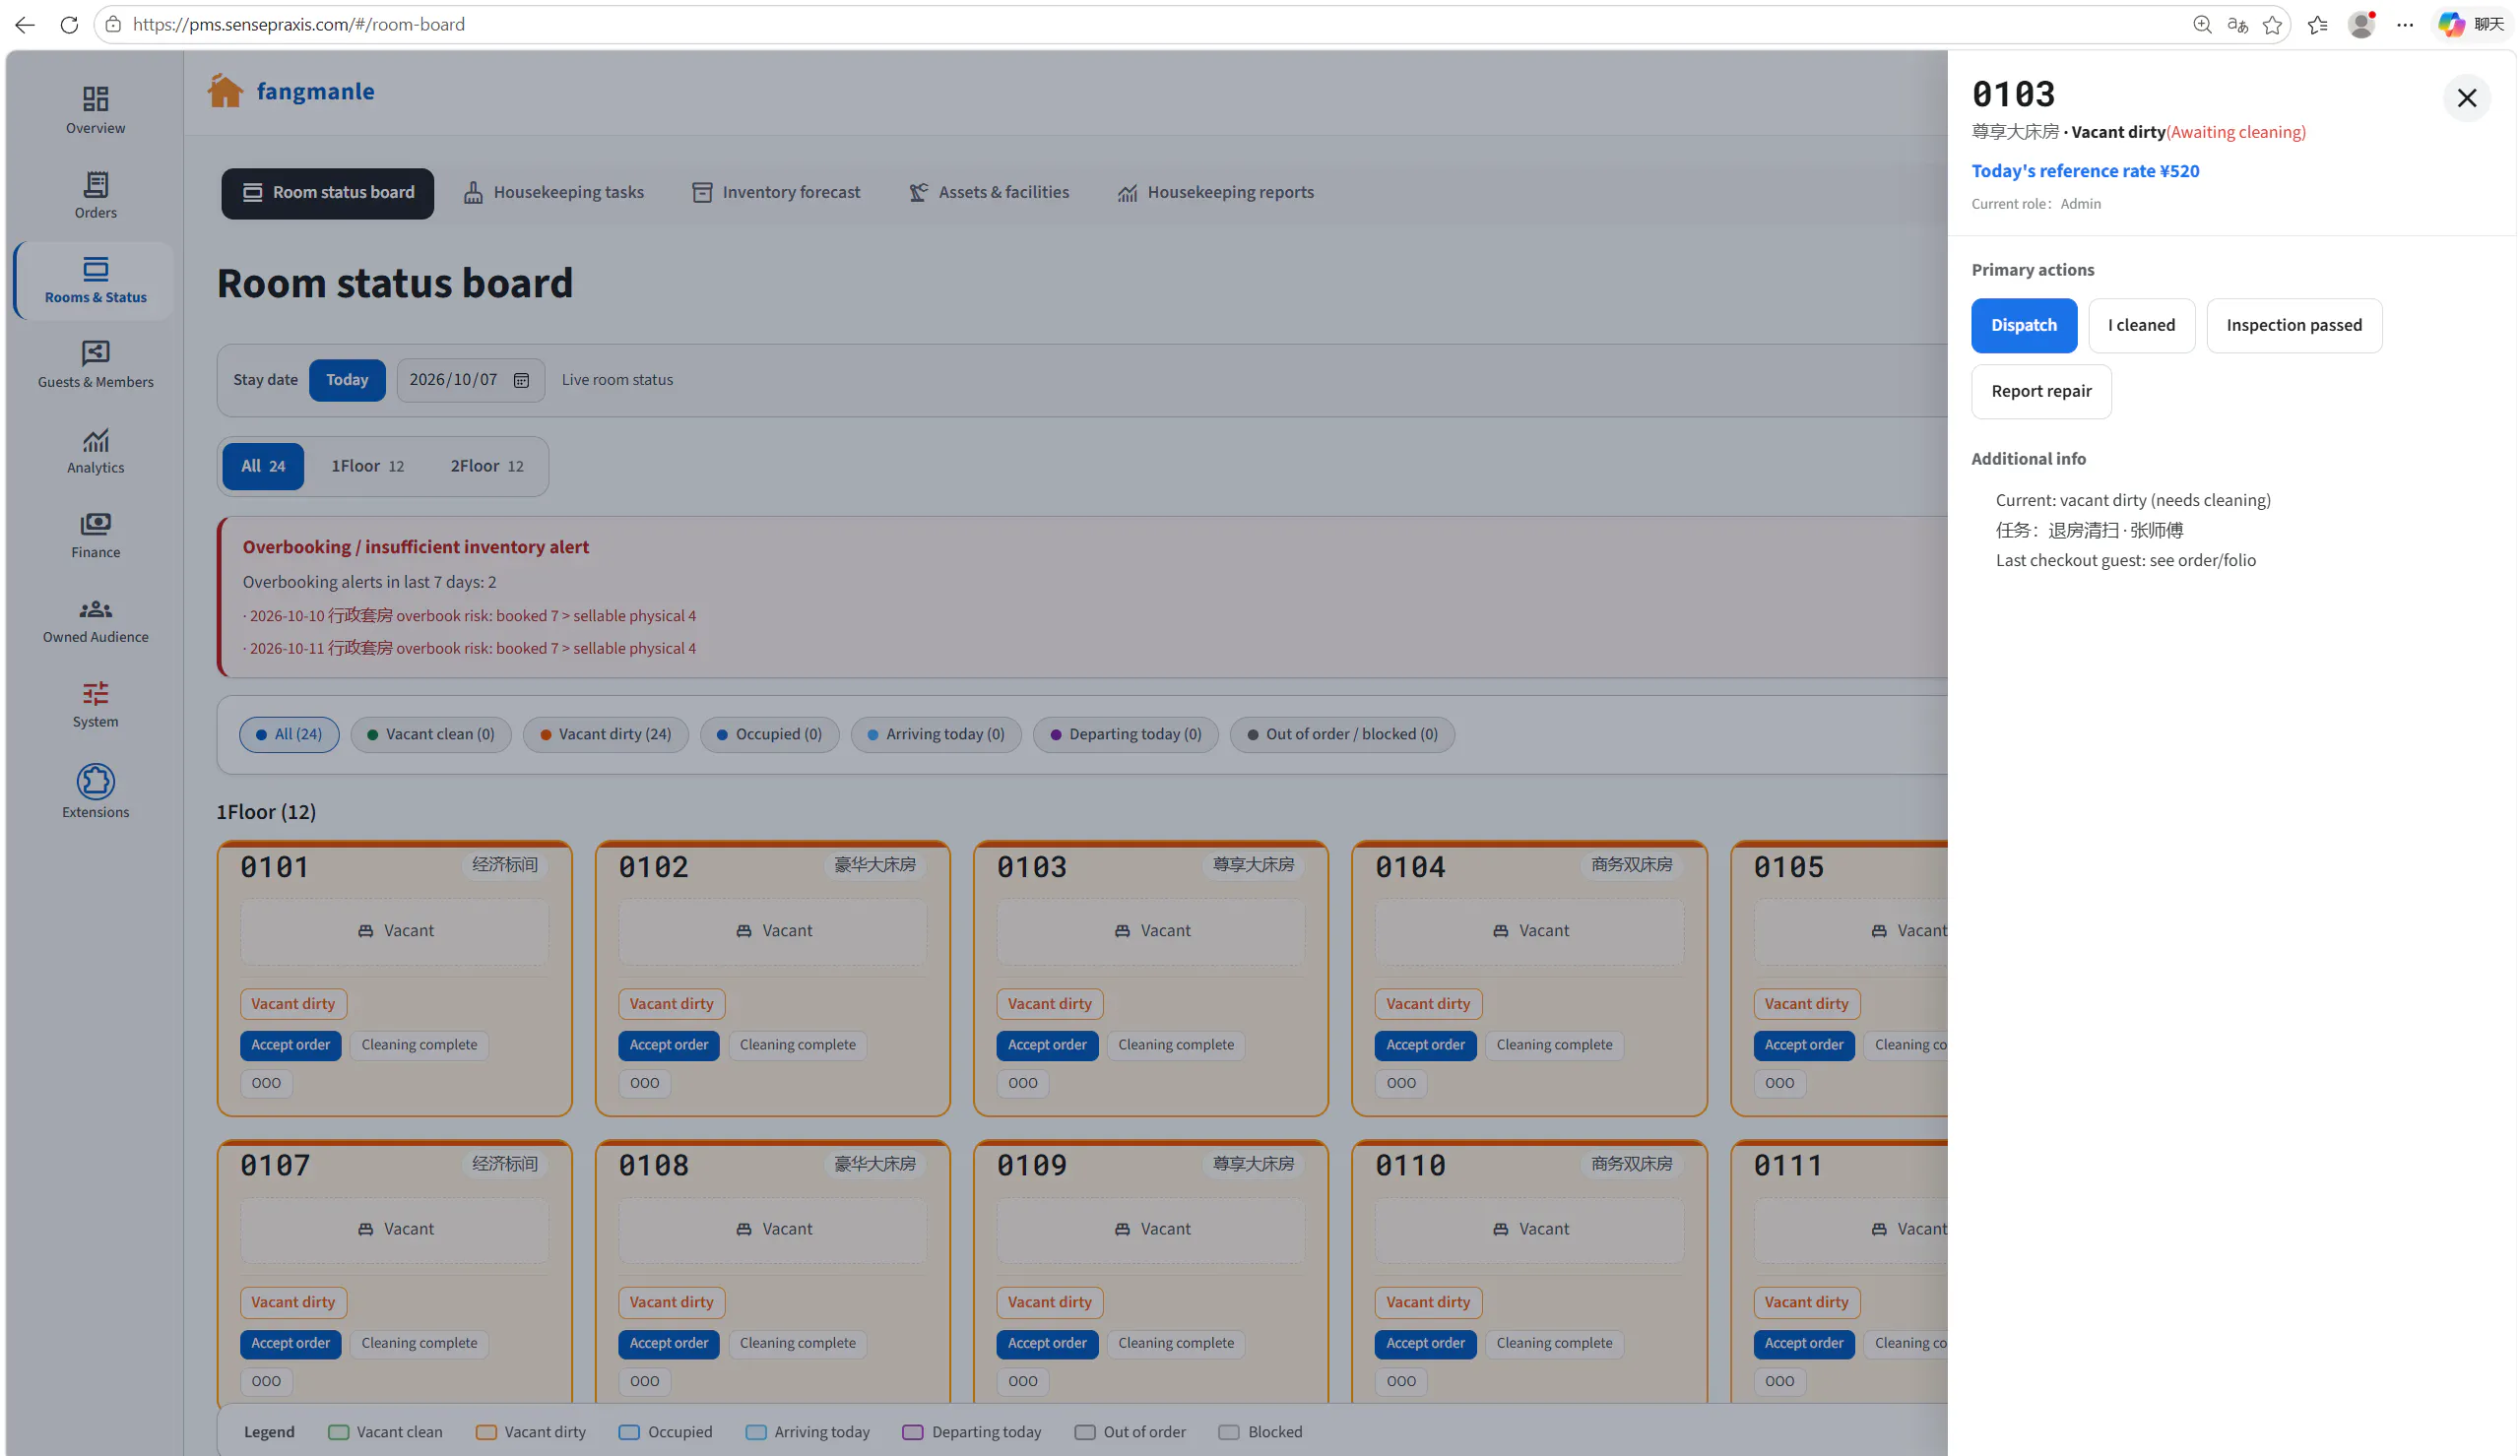Select the Vacant dirty (24) filter
The width and height of the screenshot is (2520, 1456).
605,734
